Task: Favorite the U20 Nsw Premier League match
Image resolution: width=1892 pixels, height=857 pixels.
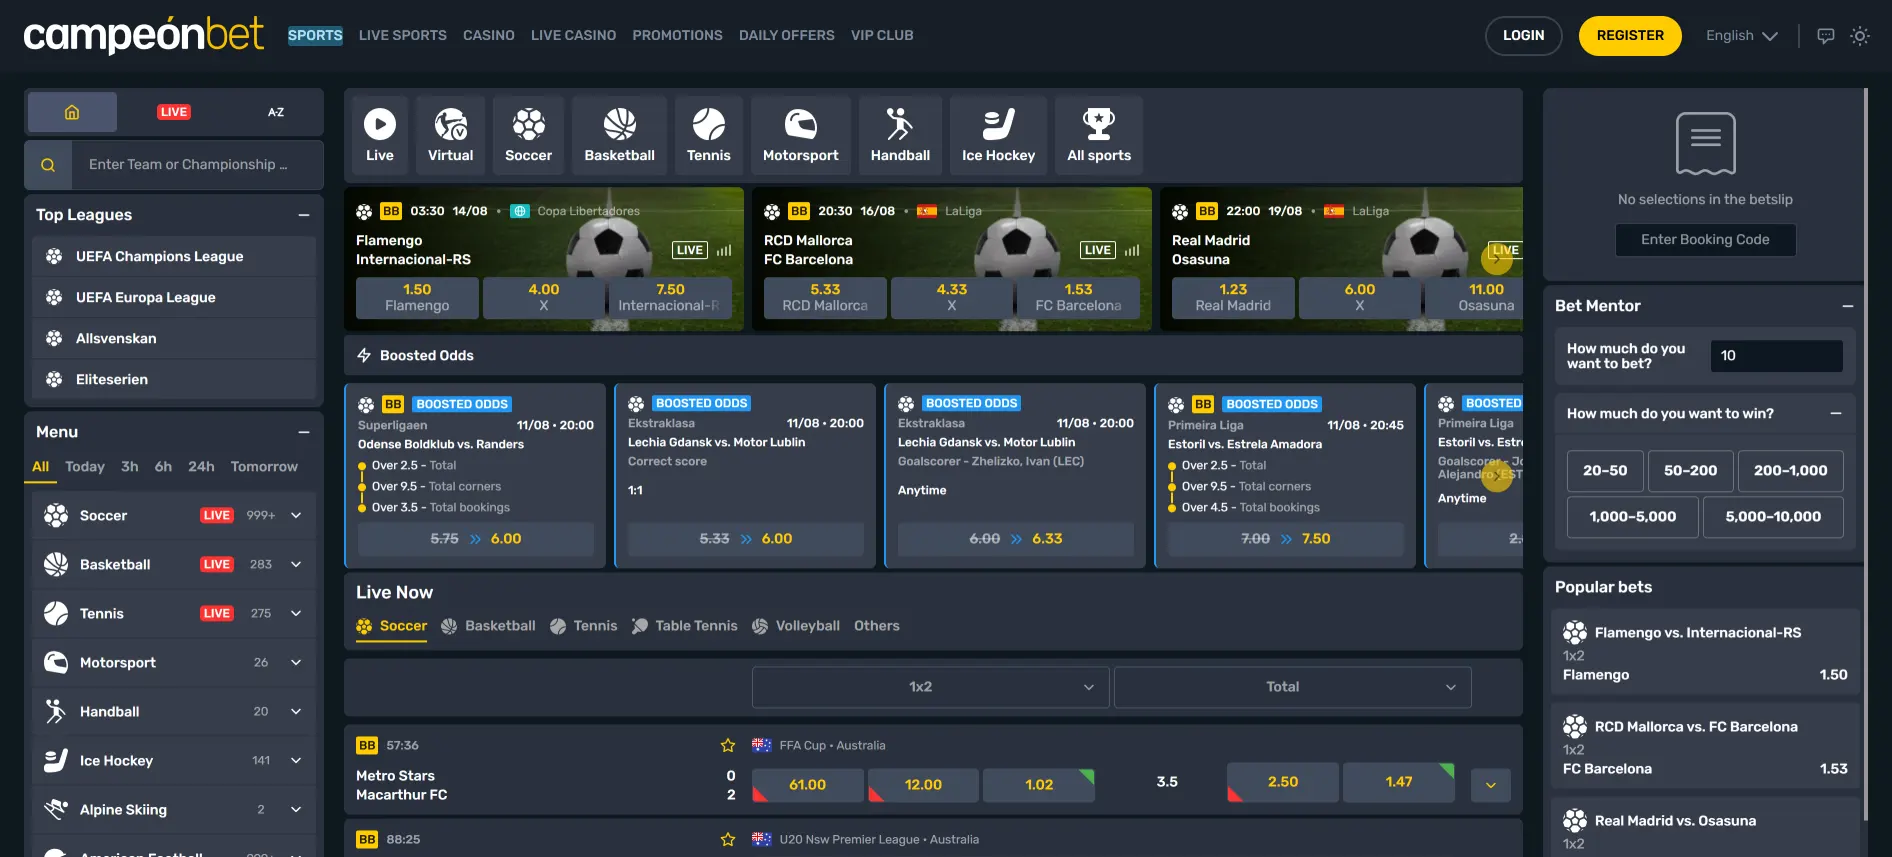Action: click(x=728, y=839)
